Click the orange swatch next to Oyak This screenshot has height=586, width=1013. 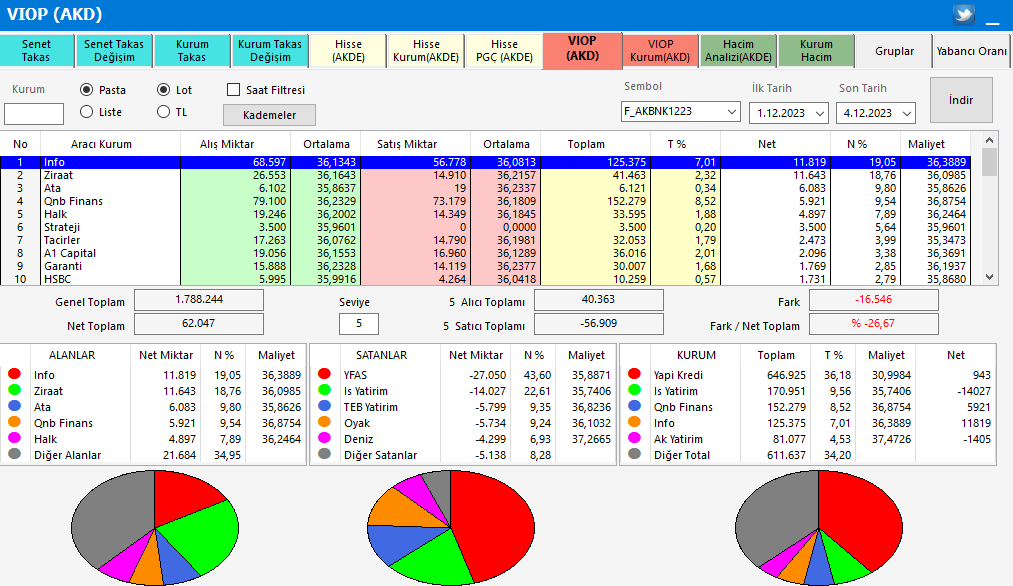pyautogui.click(x=324, y=422)
